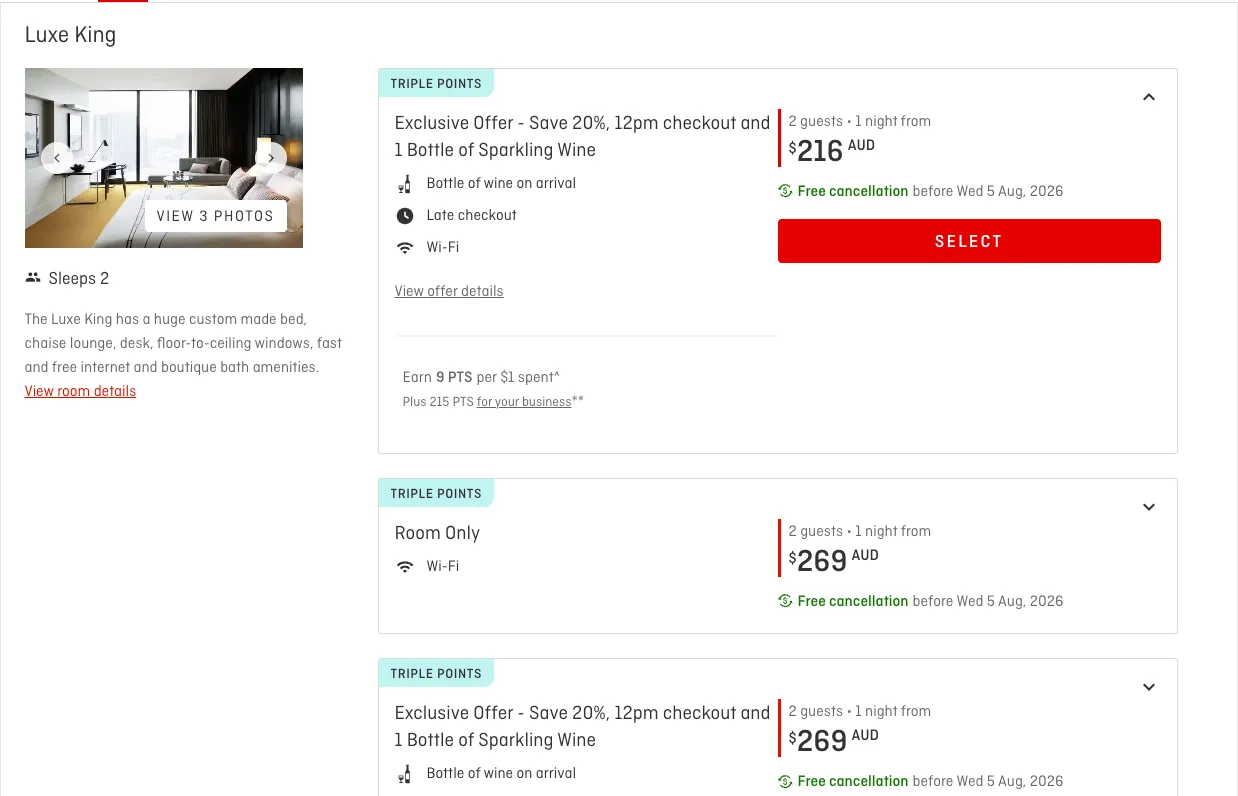
Task: Click the Sleeps 2 guests icon
Action: 33,278
